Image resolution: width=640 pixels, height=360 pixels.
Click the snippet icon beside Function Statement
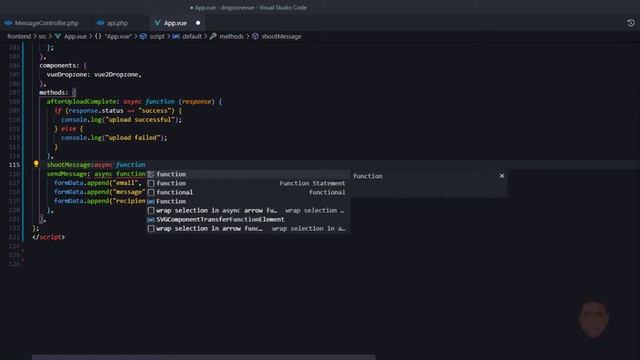tap(151, 183)
